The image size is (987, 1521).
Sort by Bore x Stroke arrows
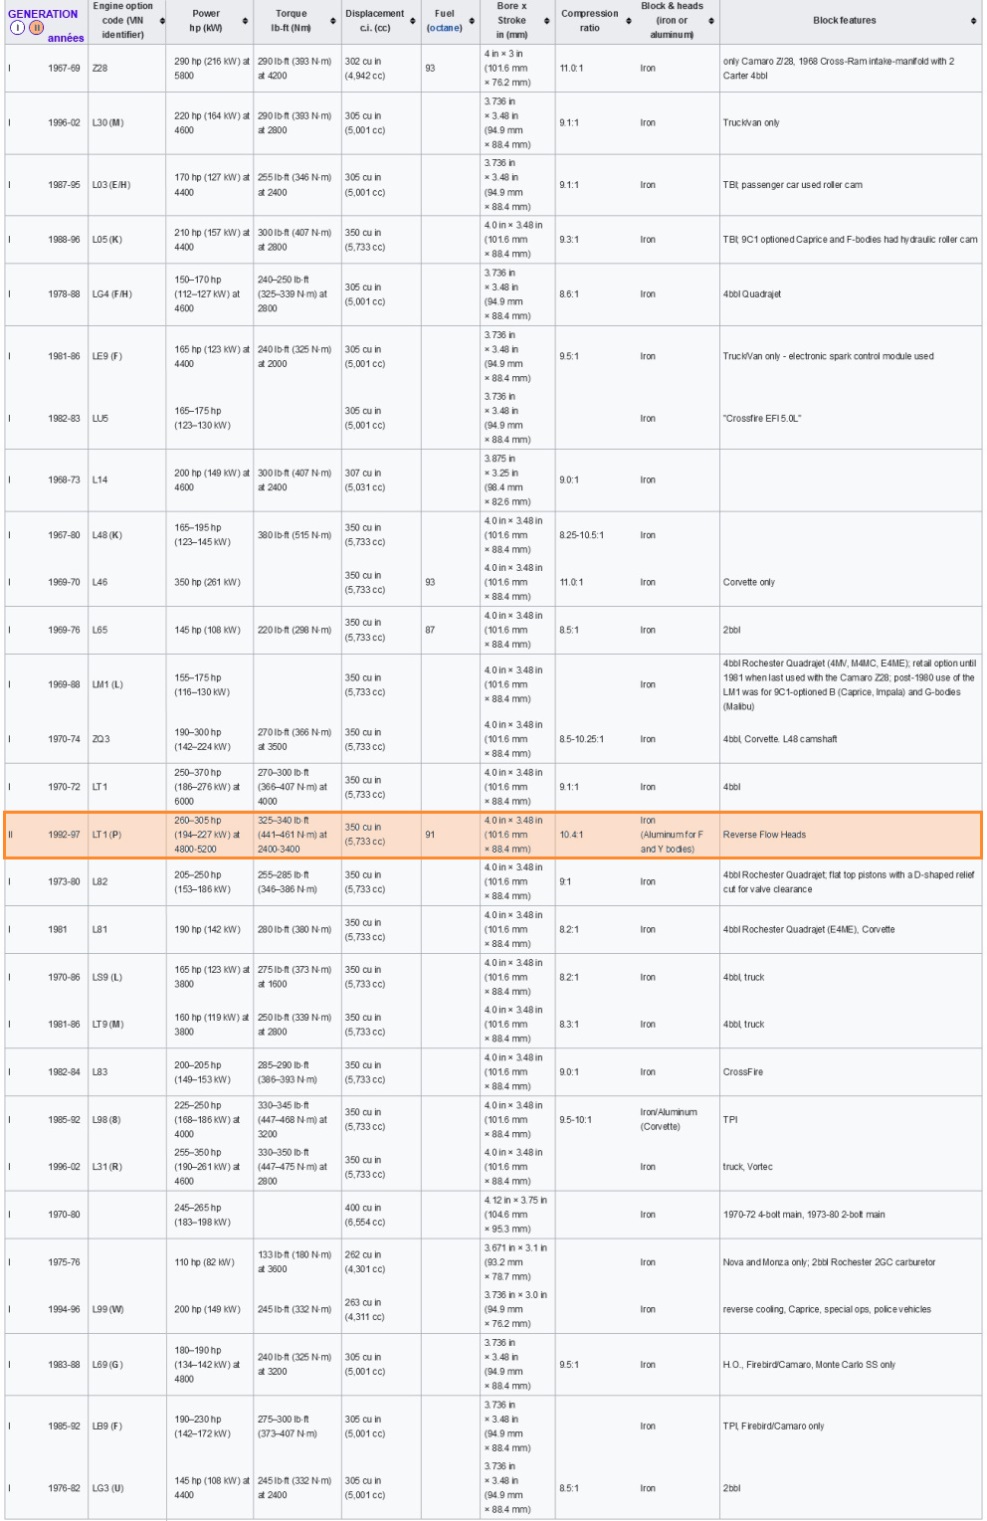(x=547, y=21)
